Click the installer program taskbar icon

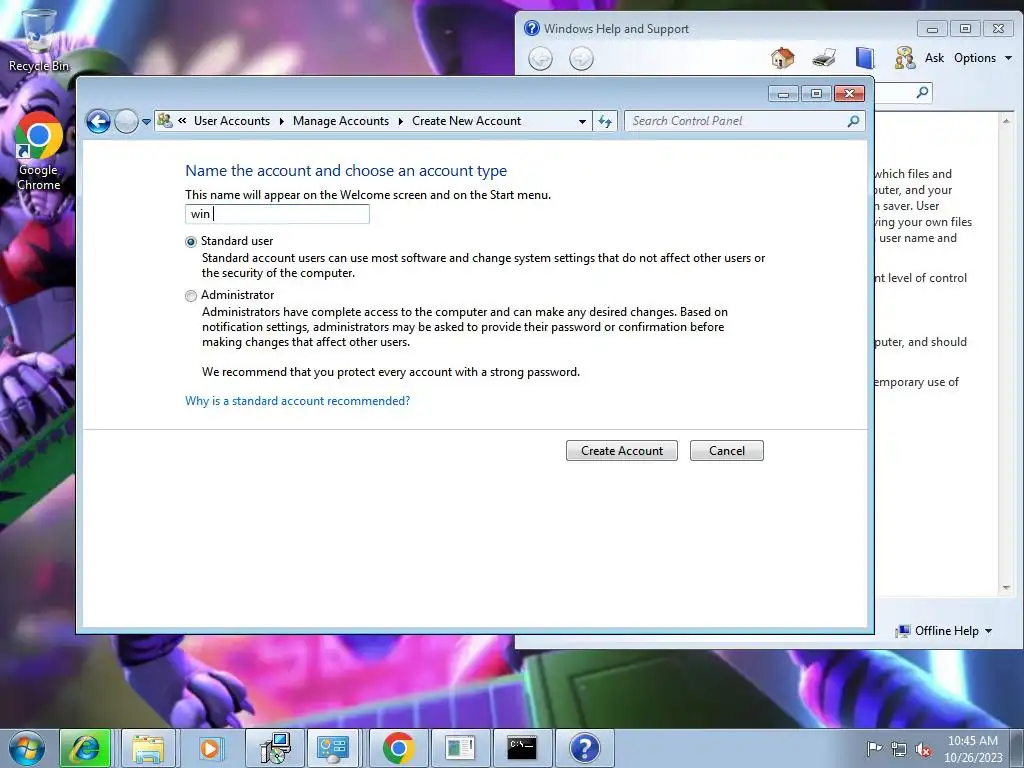point(274,748)
